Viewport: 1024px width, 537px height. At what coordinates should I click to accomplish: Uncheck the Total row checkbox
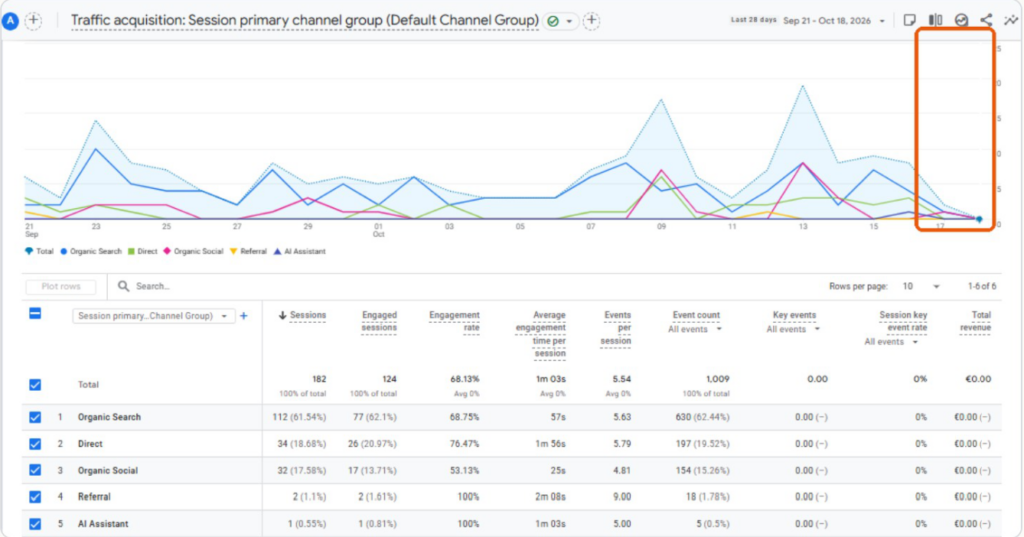(x=35, y=385)
